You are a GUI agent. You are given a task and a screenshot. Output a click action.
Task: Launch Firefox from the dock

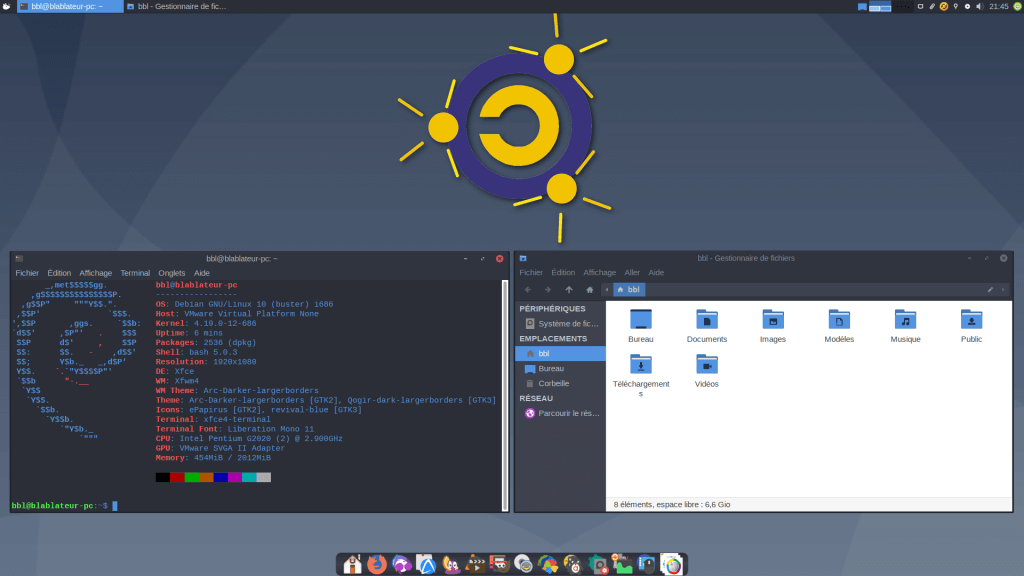377,564
